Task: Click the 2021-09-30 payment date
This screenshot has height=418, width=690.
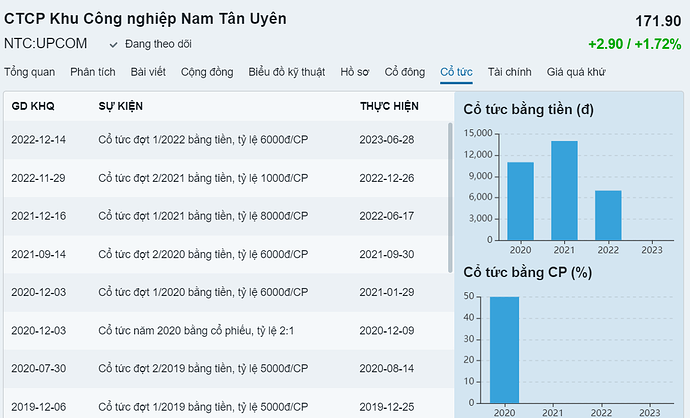Action: tap(387, 254)
